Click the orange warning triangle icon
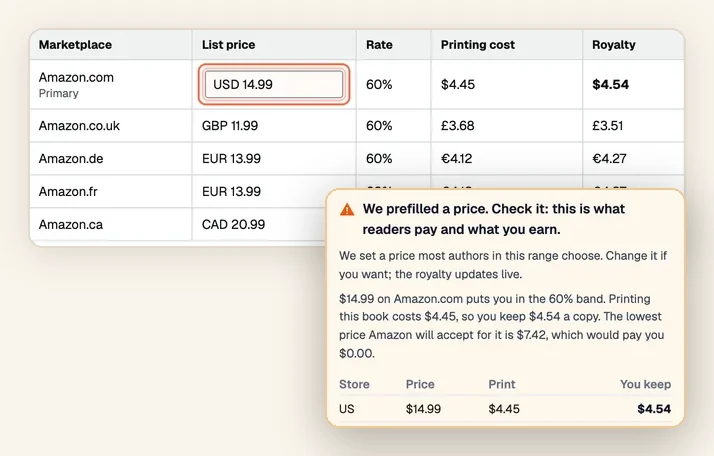The image size is (714, 456). pyautogui.click(x=347, y=210)
